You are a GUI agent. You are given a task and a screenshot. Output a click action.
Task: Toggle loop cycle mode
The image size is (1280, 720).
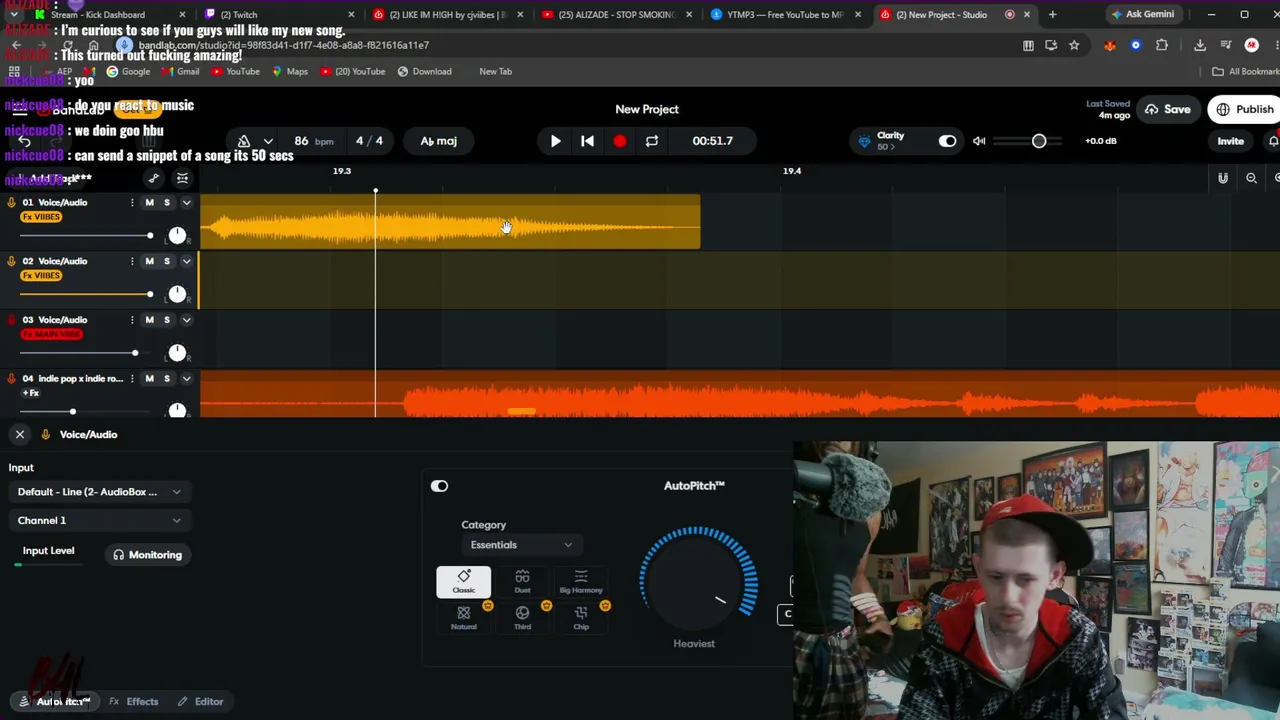pyautogui.click(x=652, y=141)
